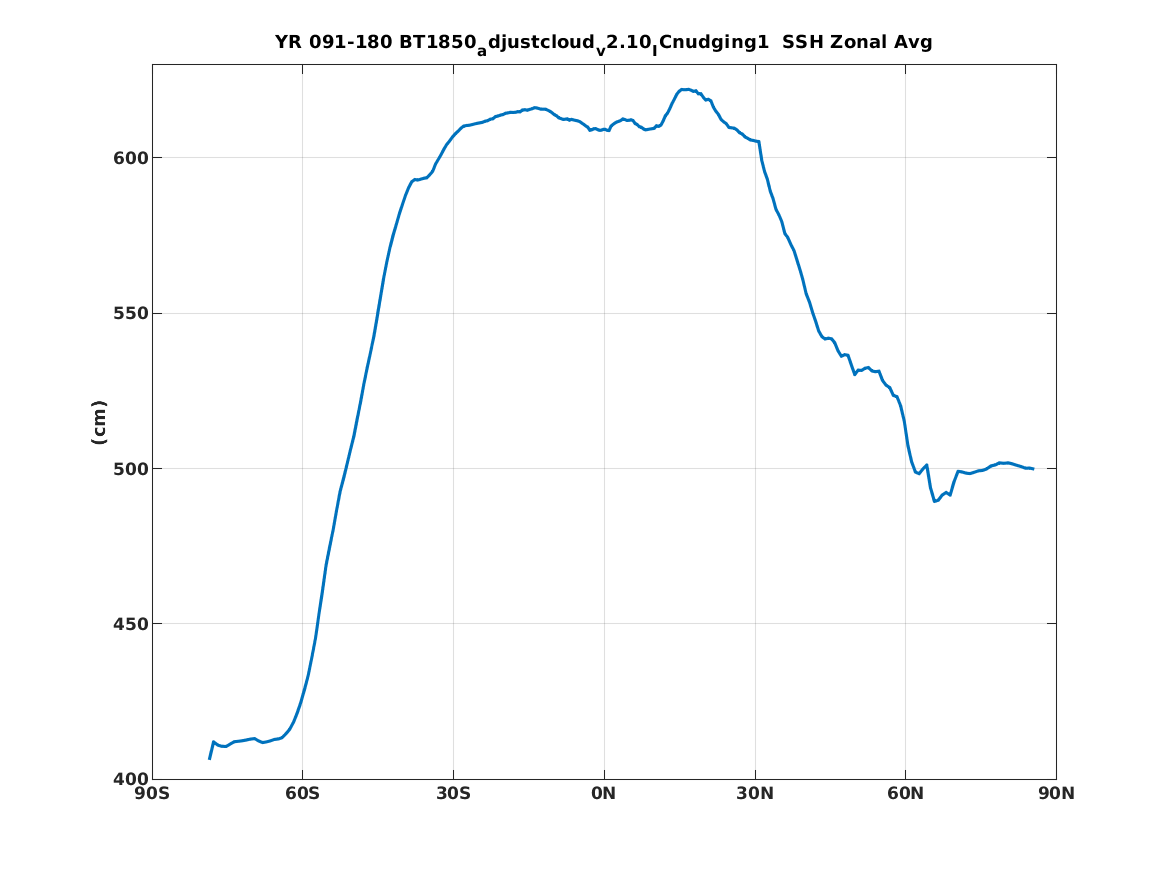Click the blue curve's peak near 15N
This screenshot has width=1167, height=875.
coord(684,89)
